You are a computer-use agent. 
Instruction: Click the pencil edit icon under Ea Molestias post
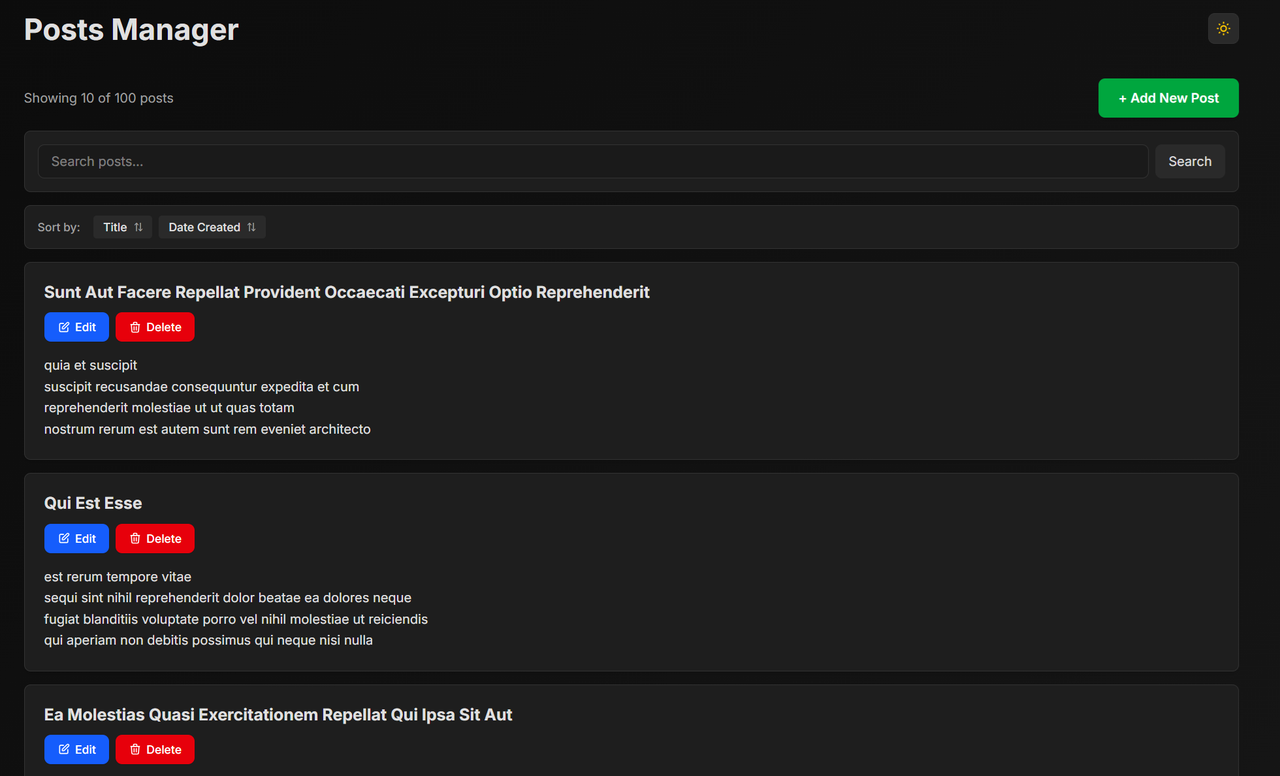click(63, 749)
